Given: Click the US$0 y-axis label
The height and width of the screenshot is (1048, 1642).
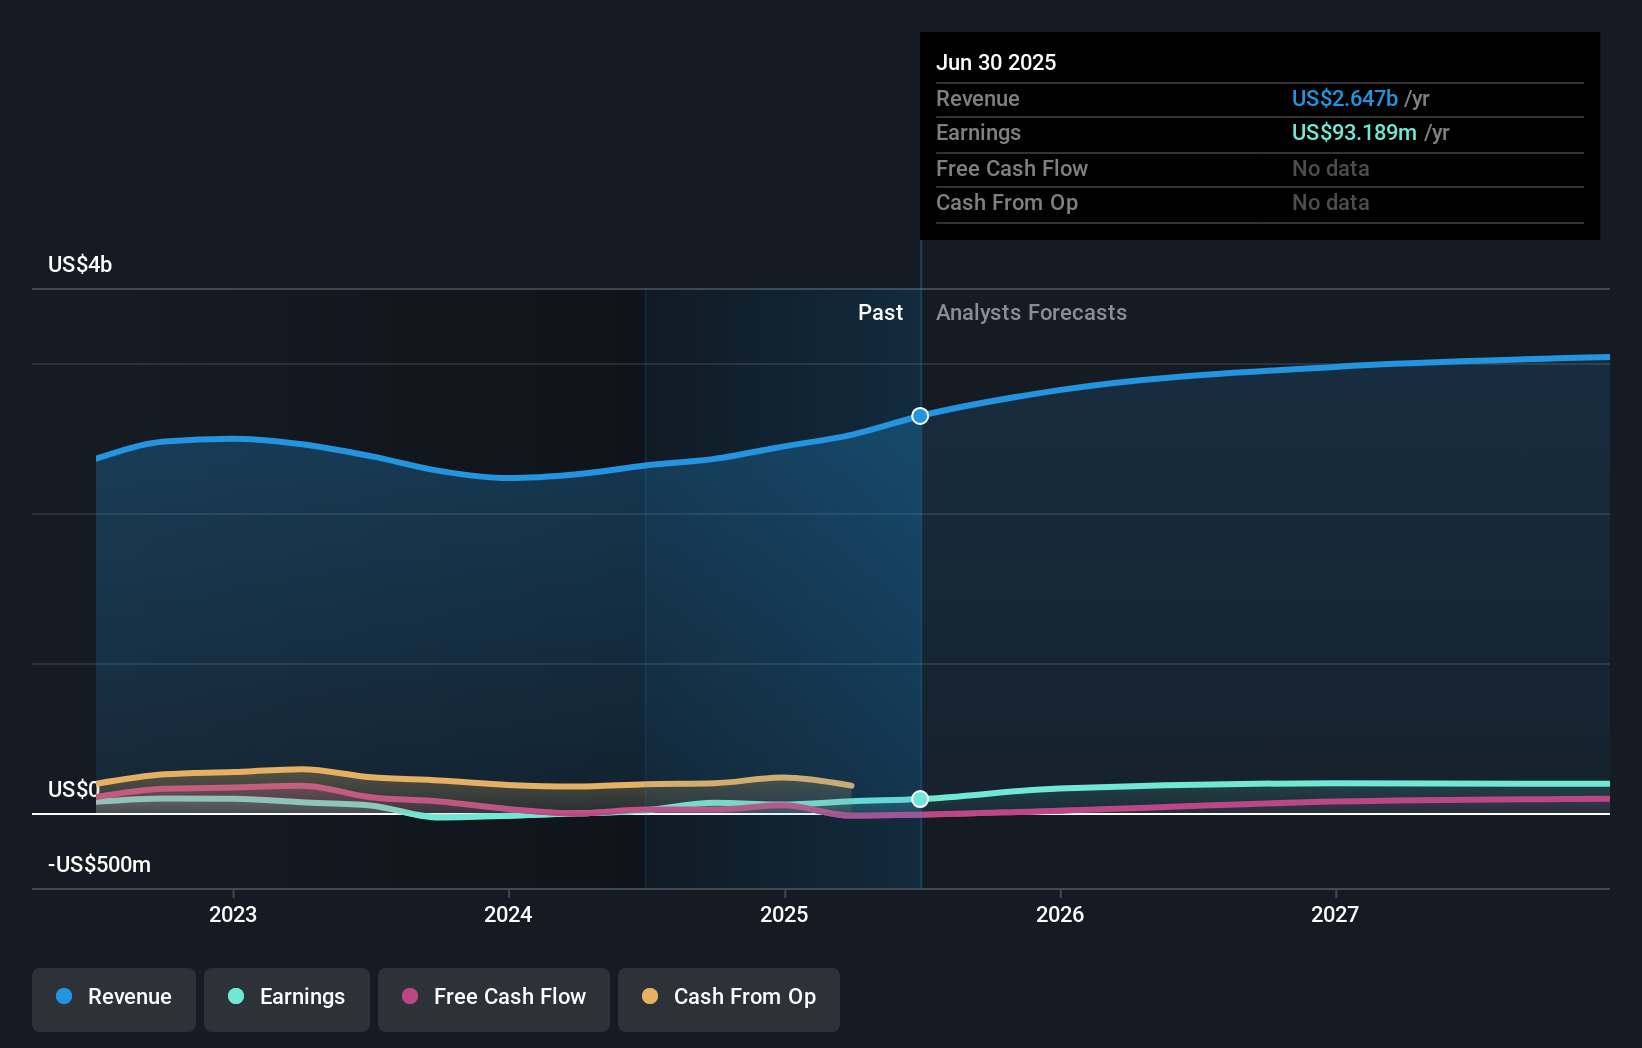Looking at the screenshot, I should click(x=74, y=789).
